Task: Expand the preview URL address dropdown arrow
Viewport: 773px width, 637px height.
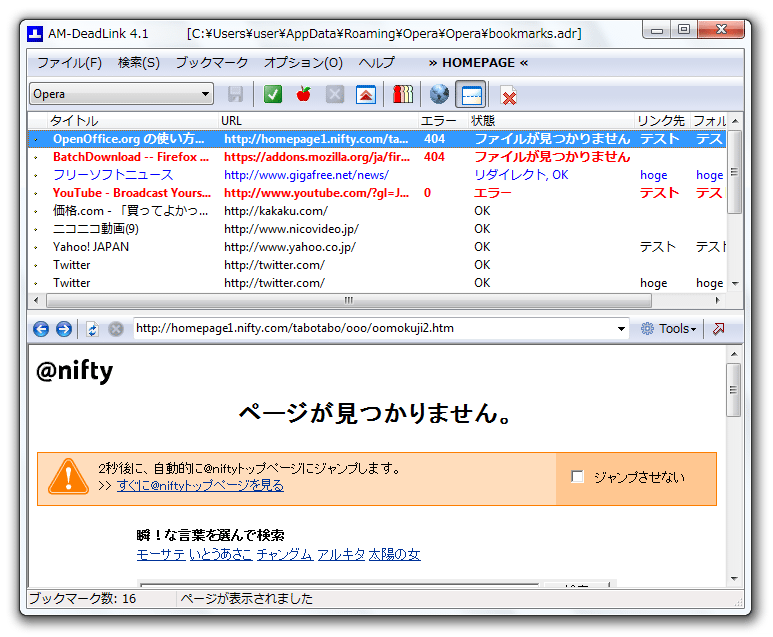Action: click(x=621, y=329)
